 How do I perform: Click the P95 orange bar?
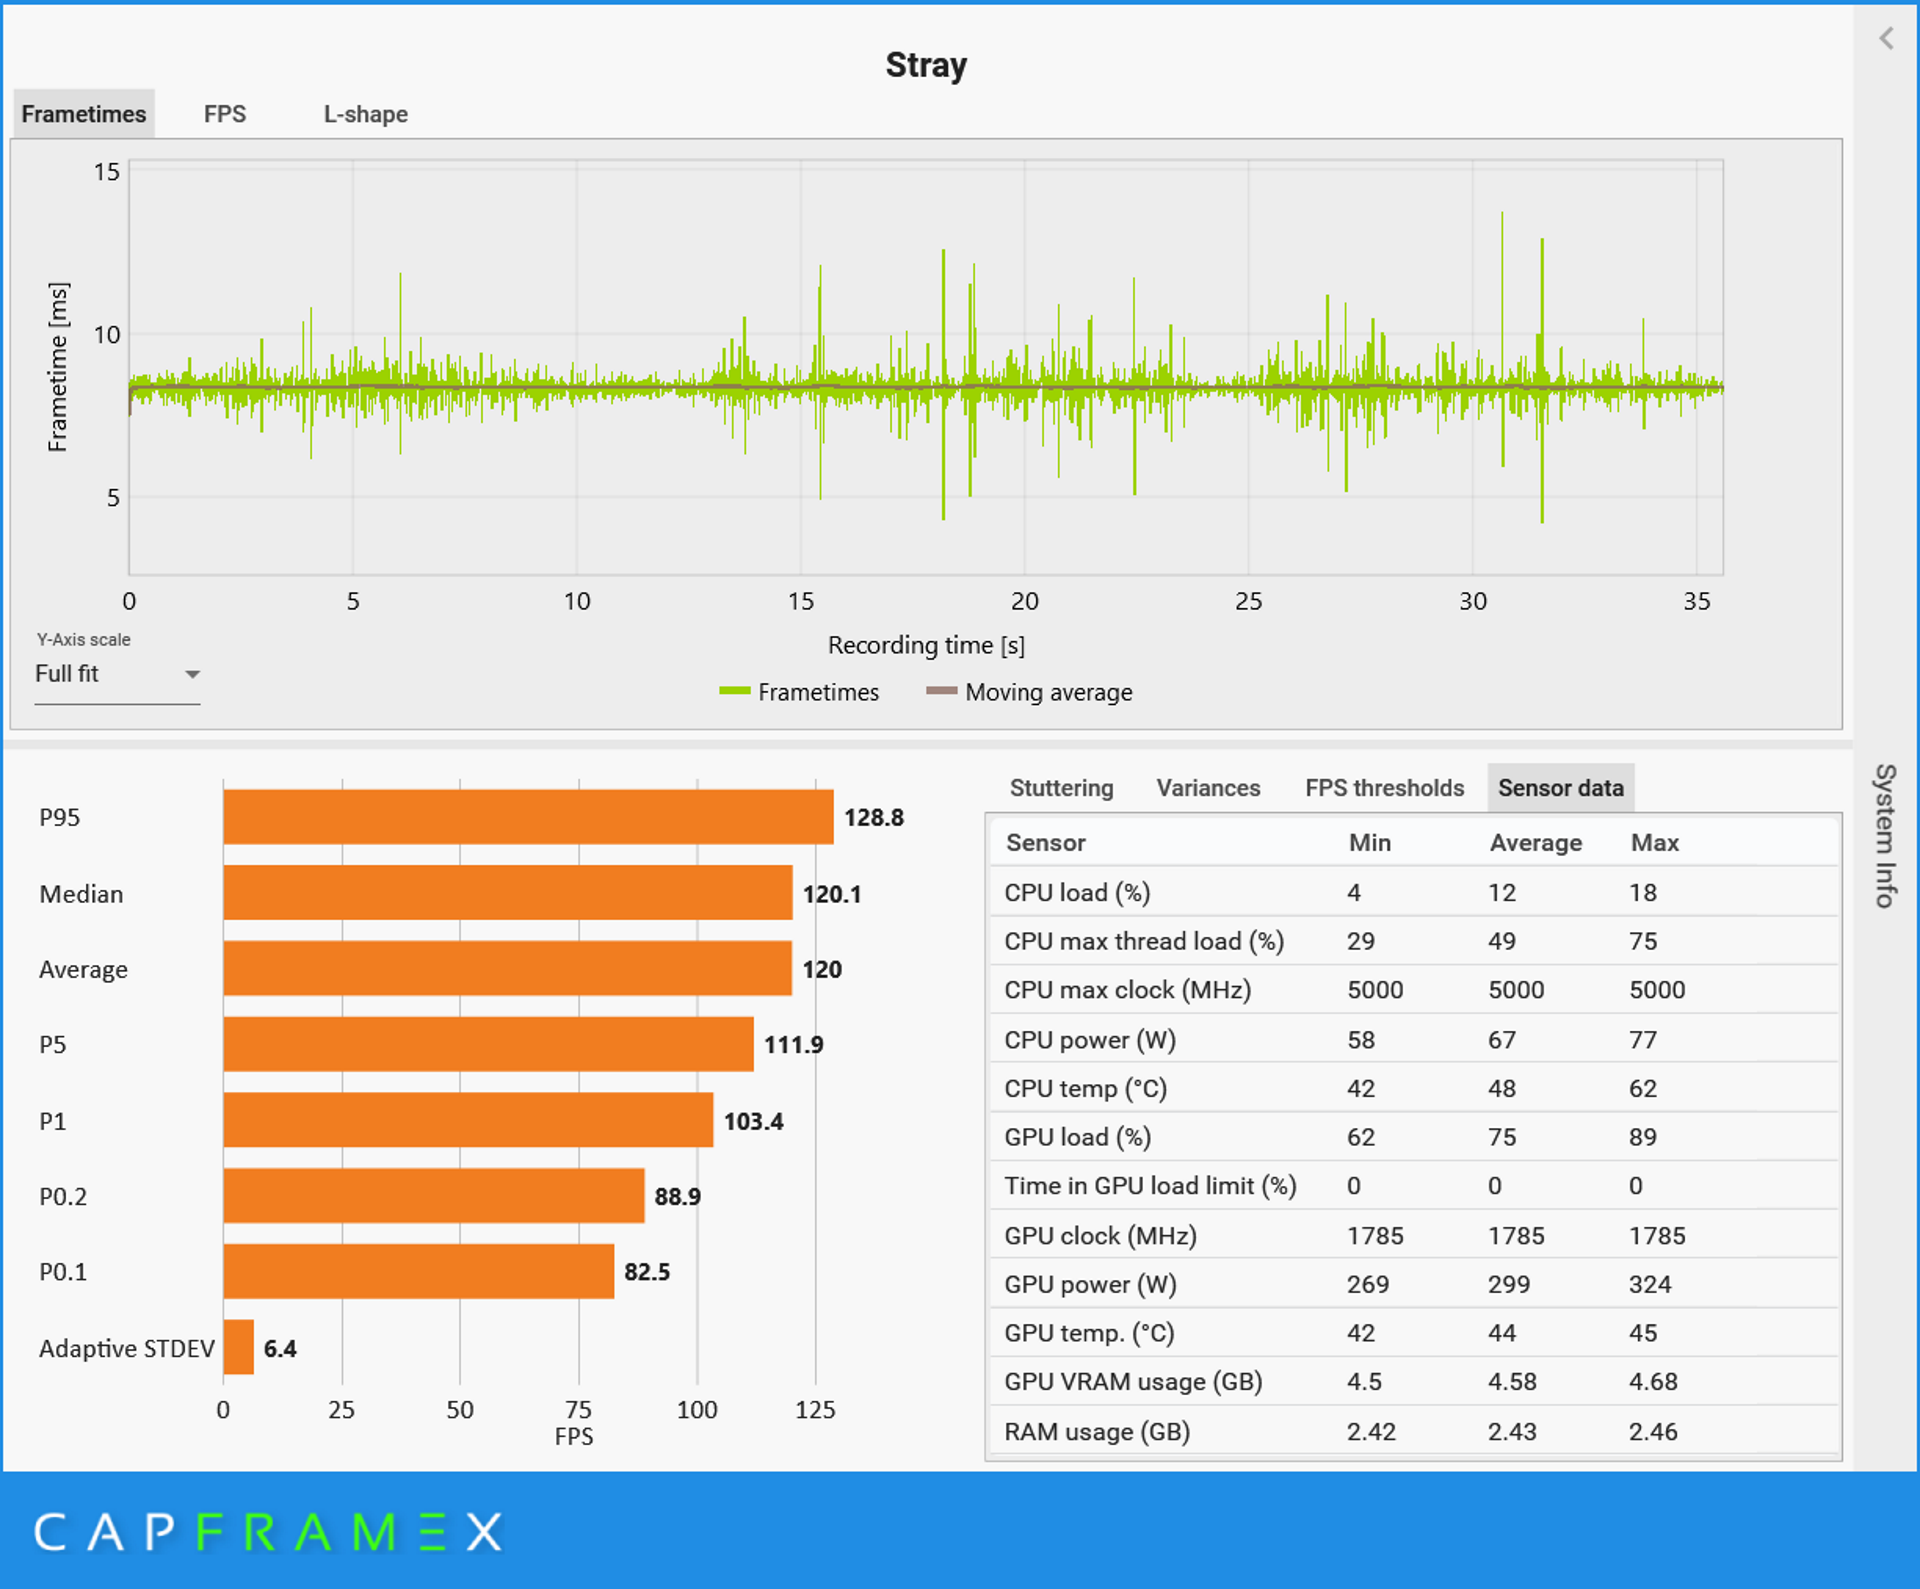click(x=528, y=817)
